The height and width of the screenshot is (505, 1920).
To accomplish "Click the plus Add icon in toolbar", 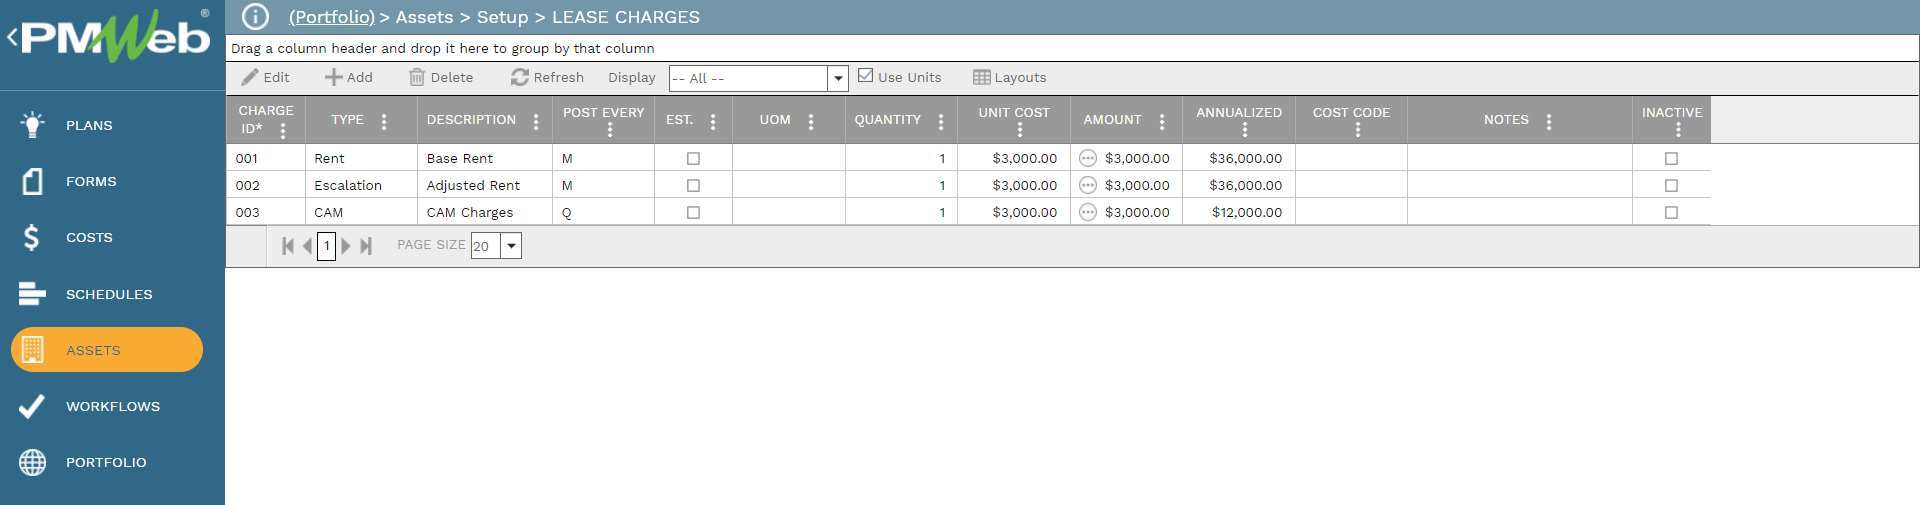I will [x=333, y=77].
